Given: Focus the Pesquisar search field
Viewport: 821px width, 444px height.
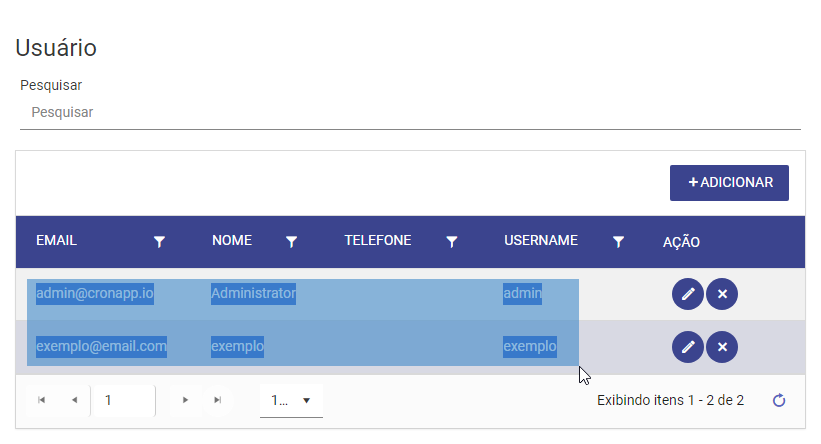Looking at the screenshot, I should click(410, 113).
